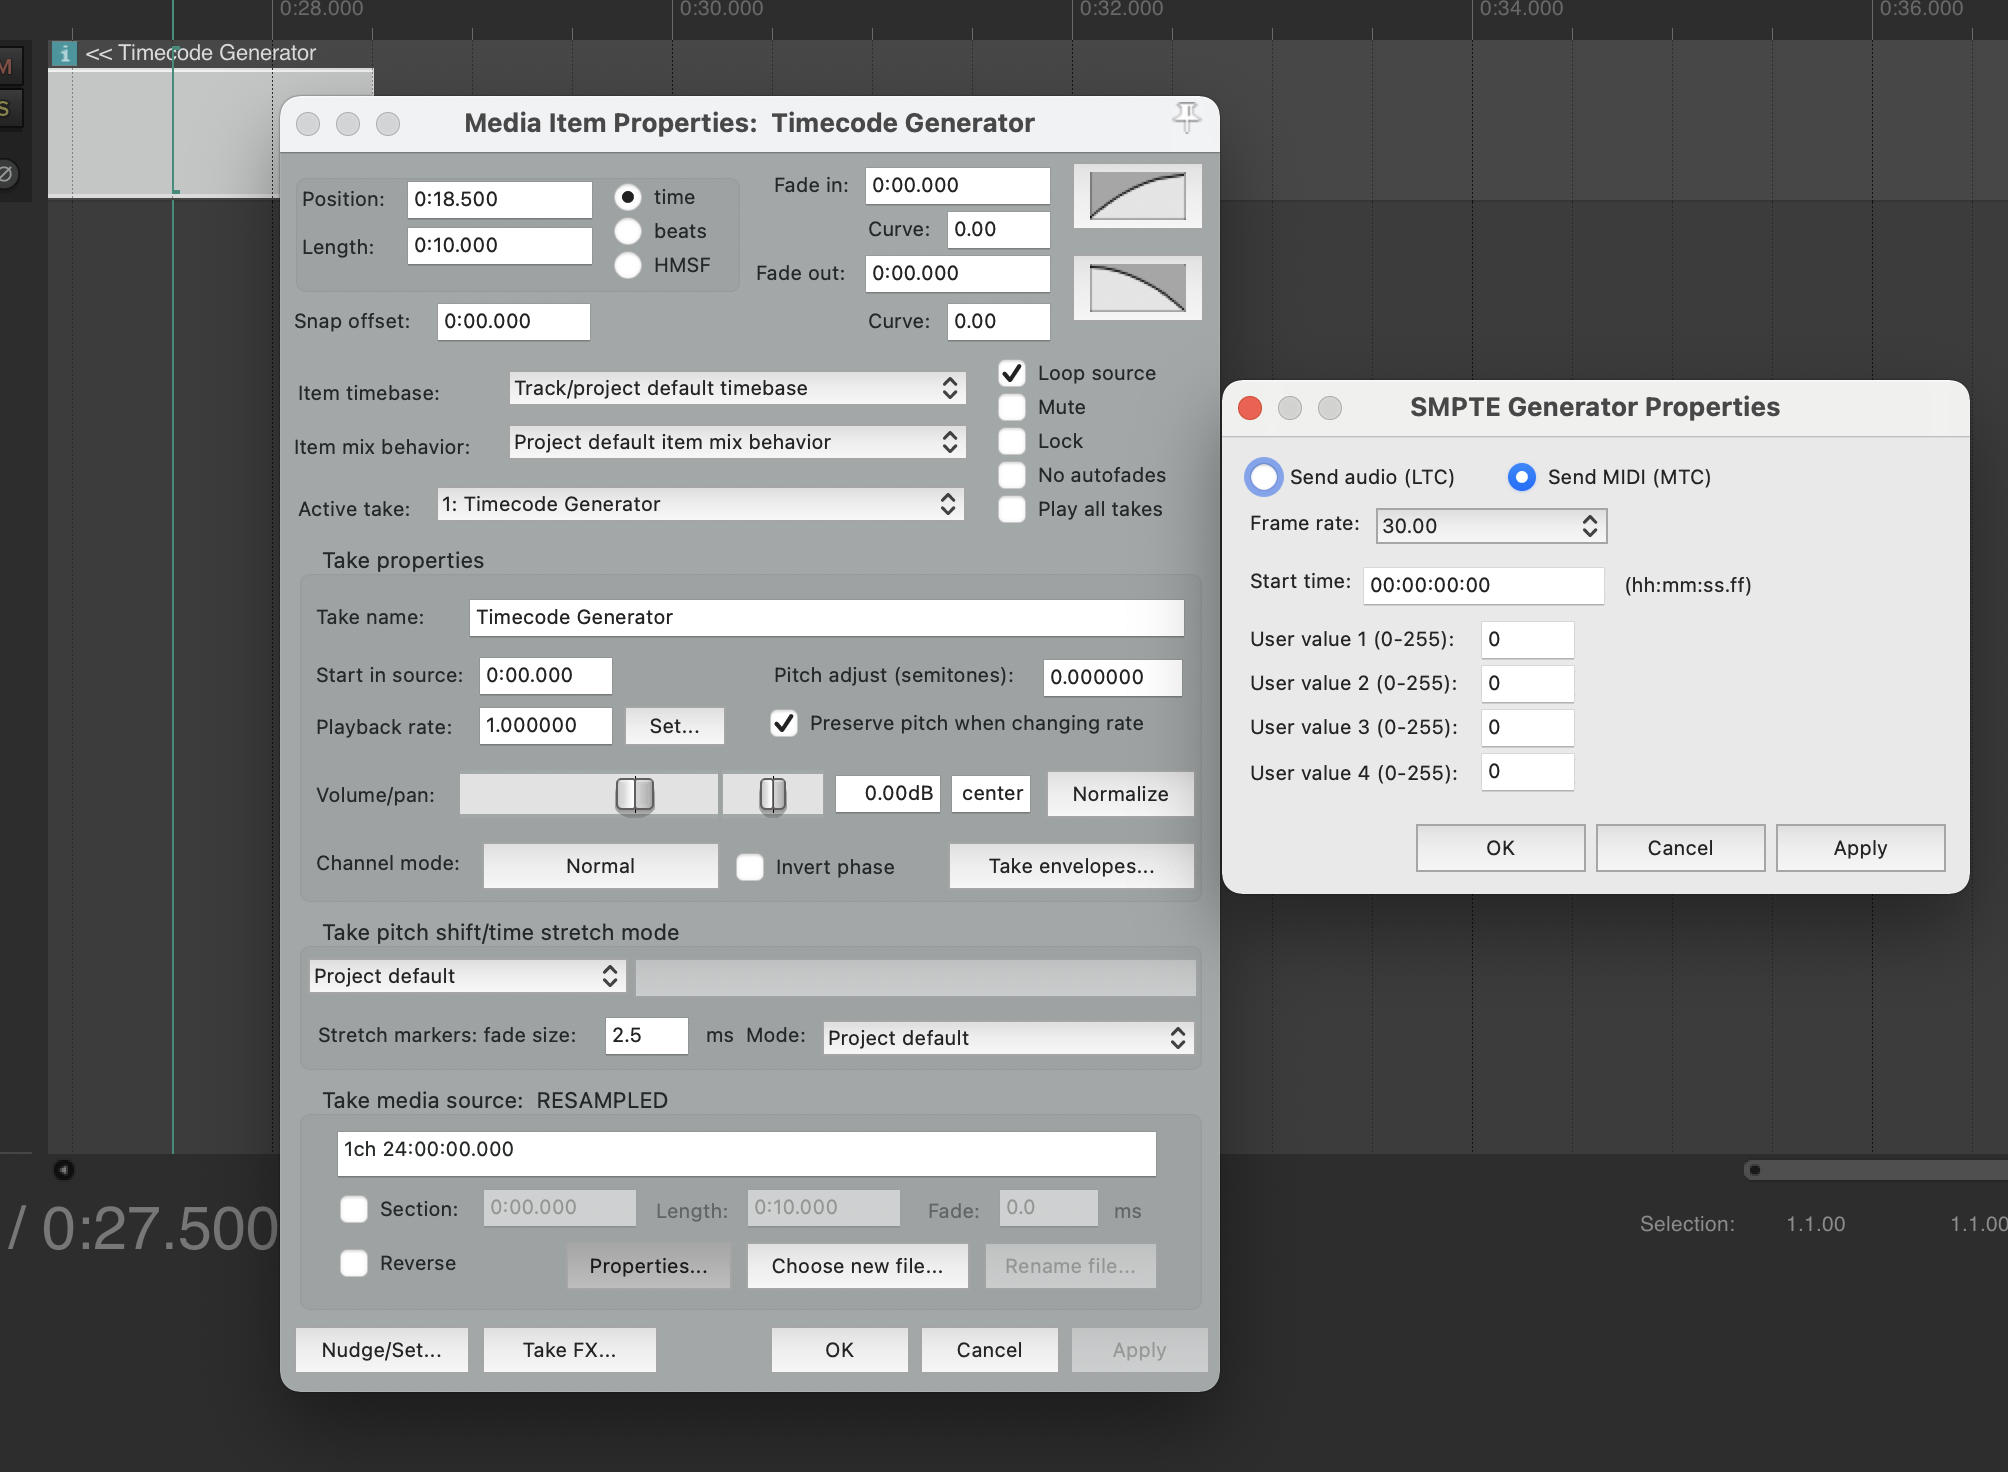Uncheck the Loop source checkbox
Screen dimensions: 2008x1472
pos(1011,373)
